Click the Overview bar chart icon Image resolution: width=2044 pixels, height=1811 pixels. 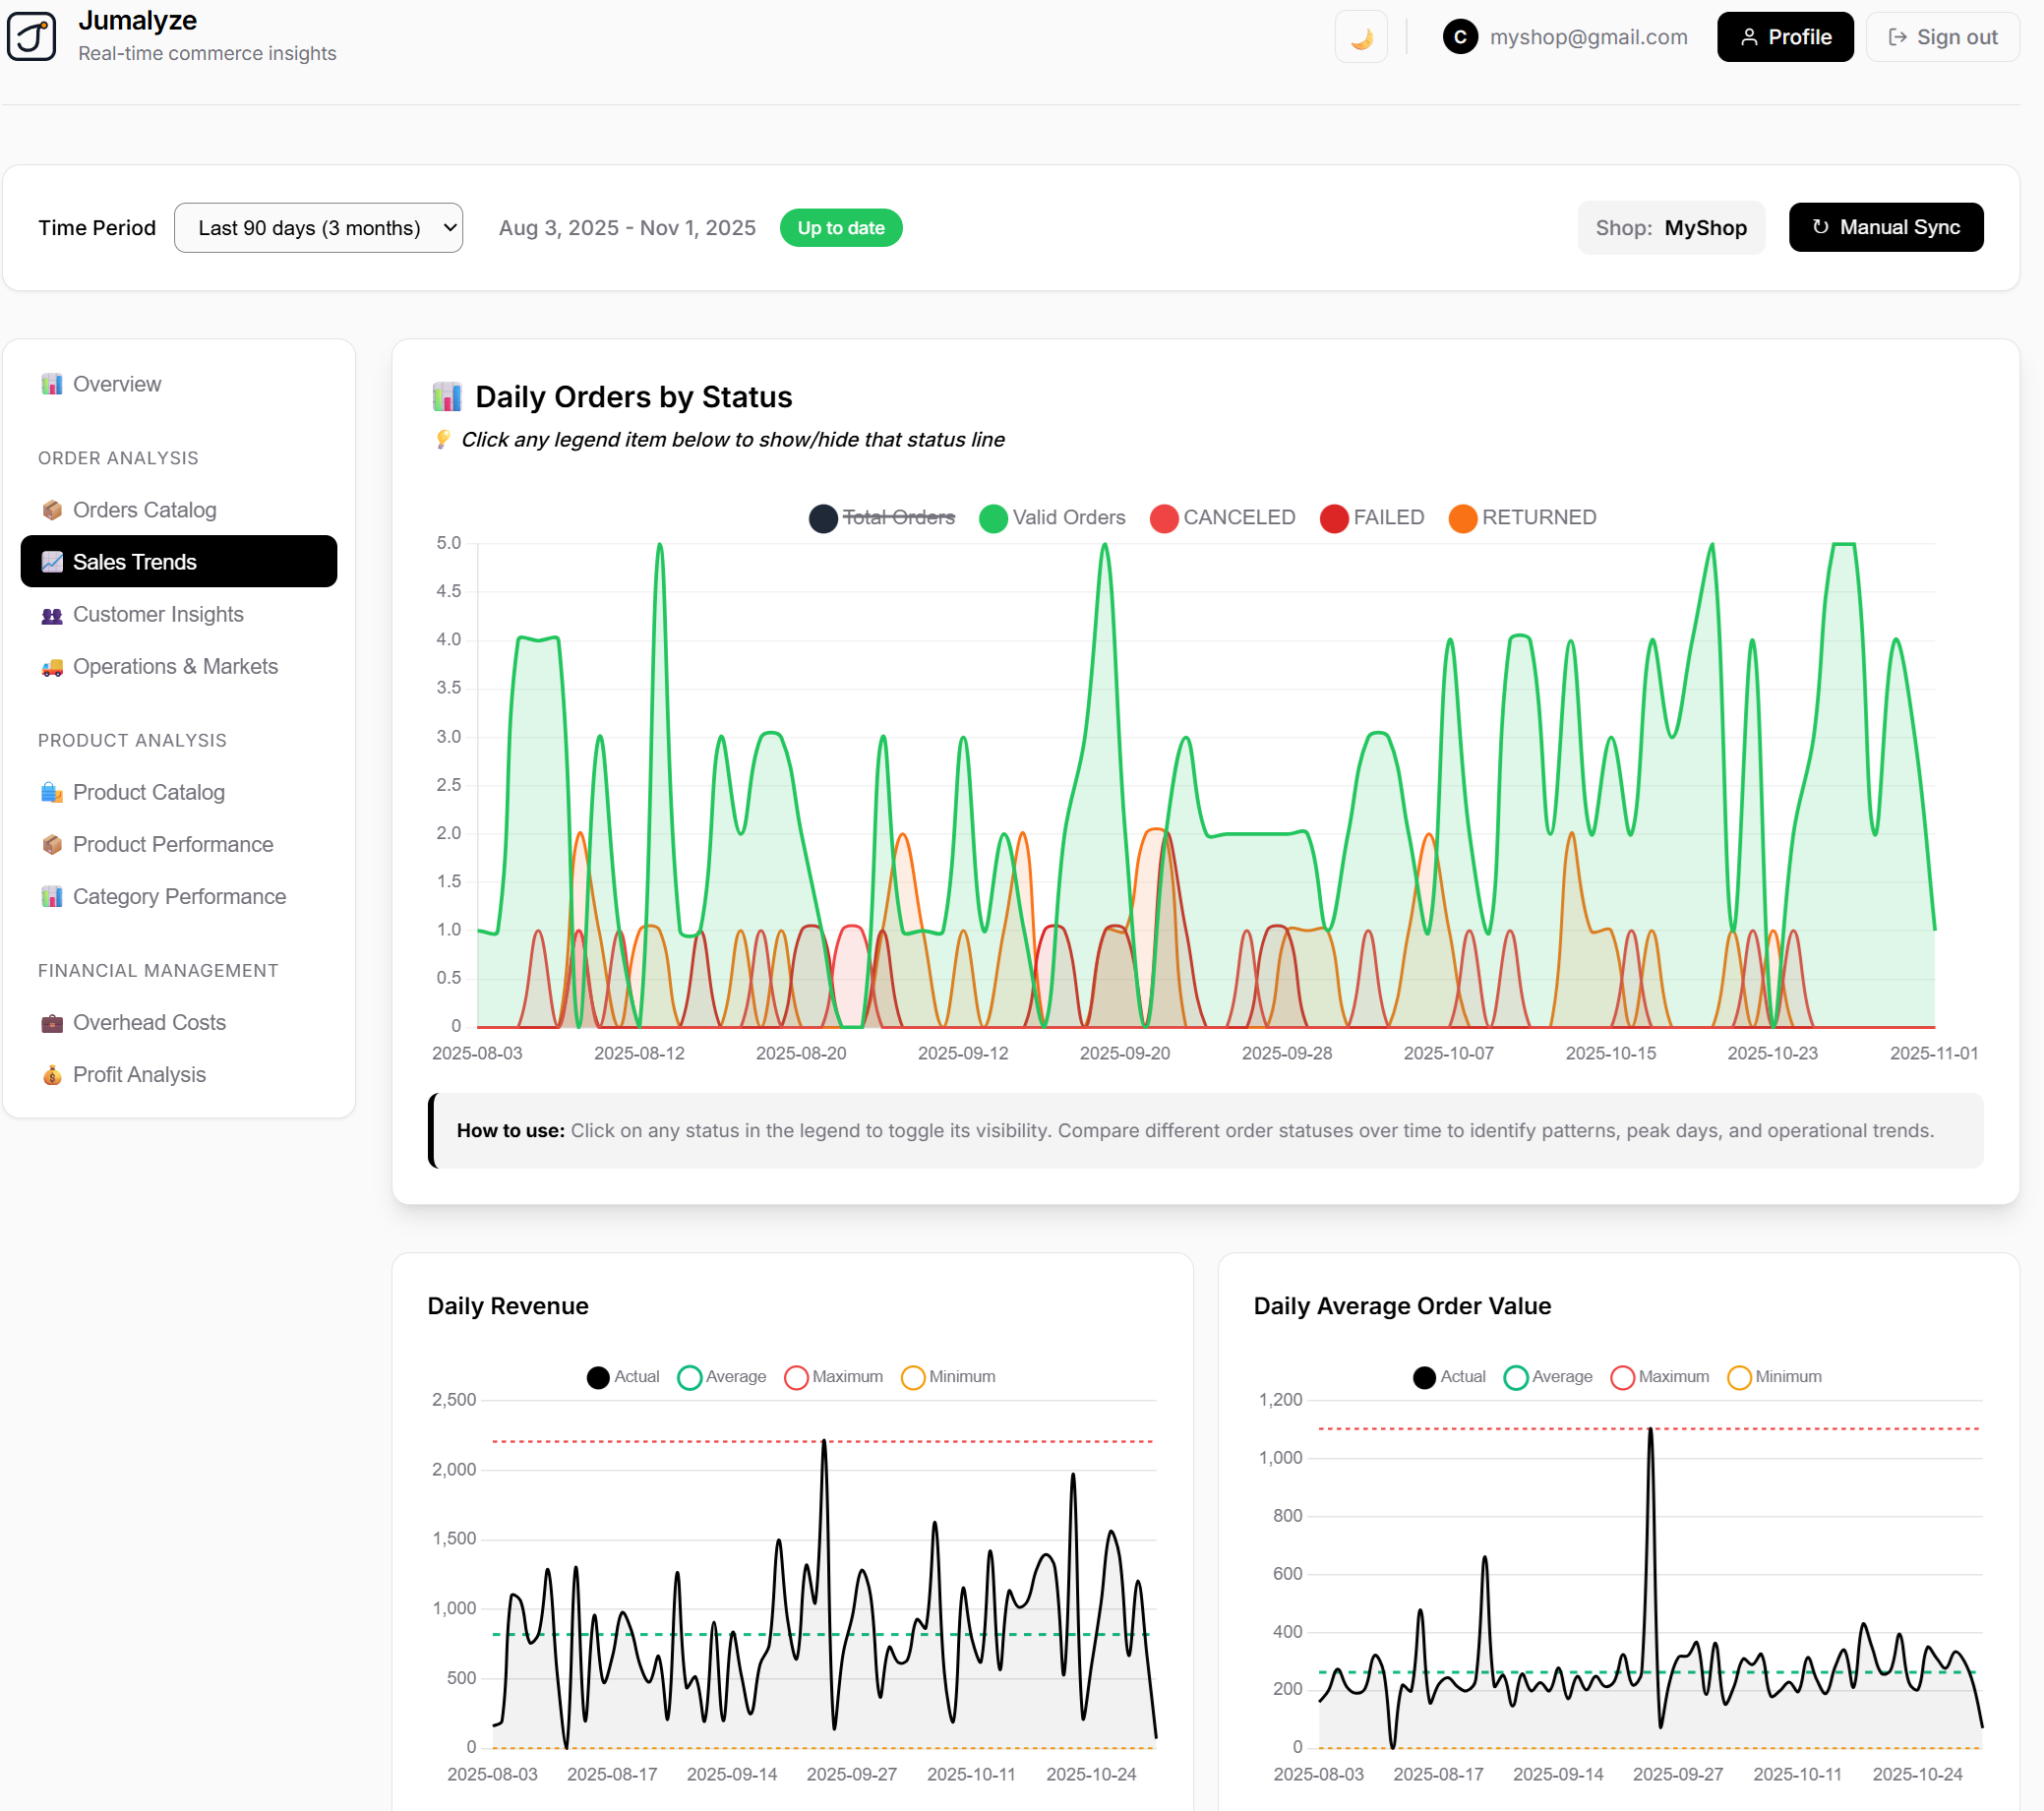click(51, 383)
